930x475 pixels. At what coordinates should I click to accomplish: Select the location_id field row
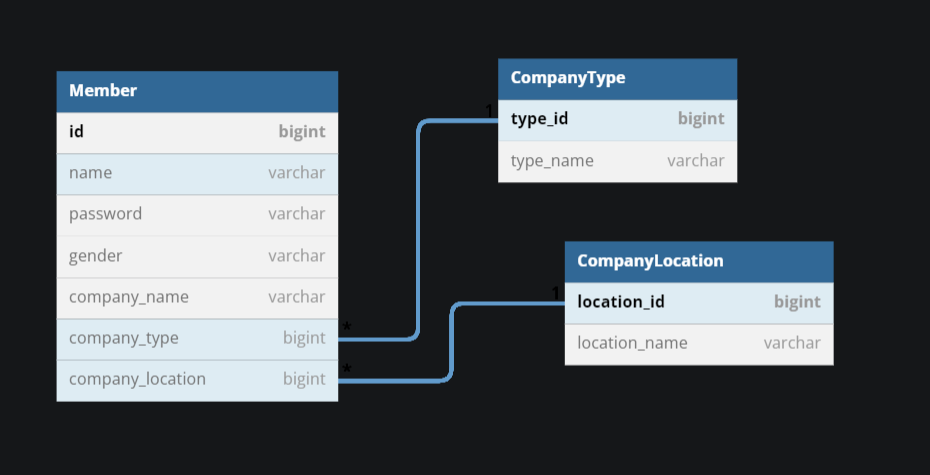[x=699, y=302]
